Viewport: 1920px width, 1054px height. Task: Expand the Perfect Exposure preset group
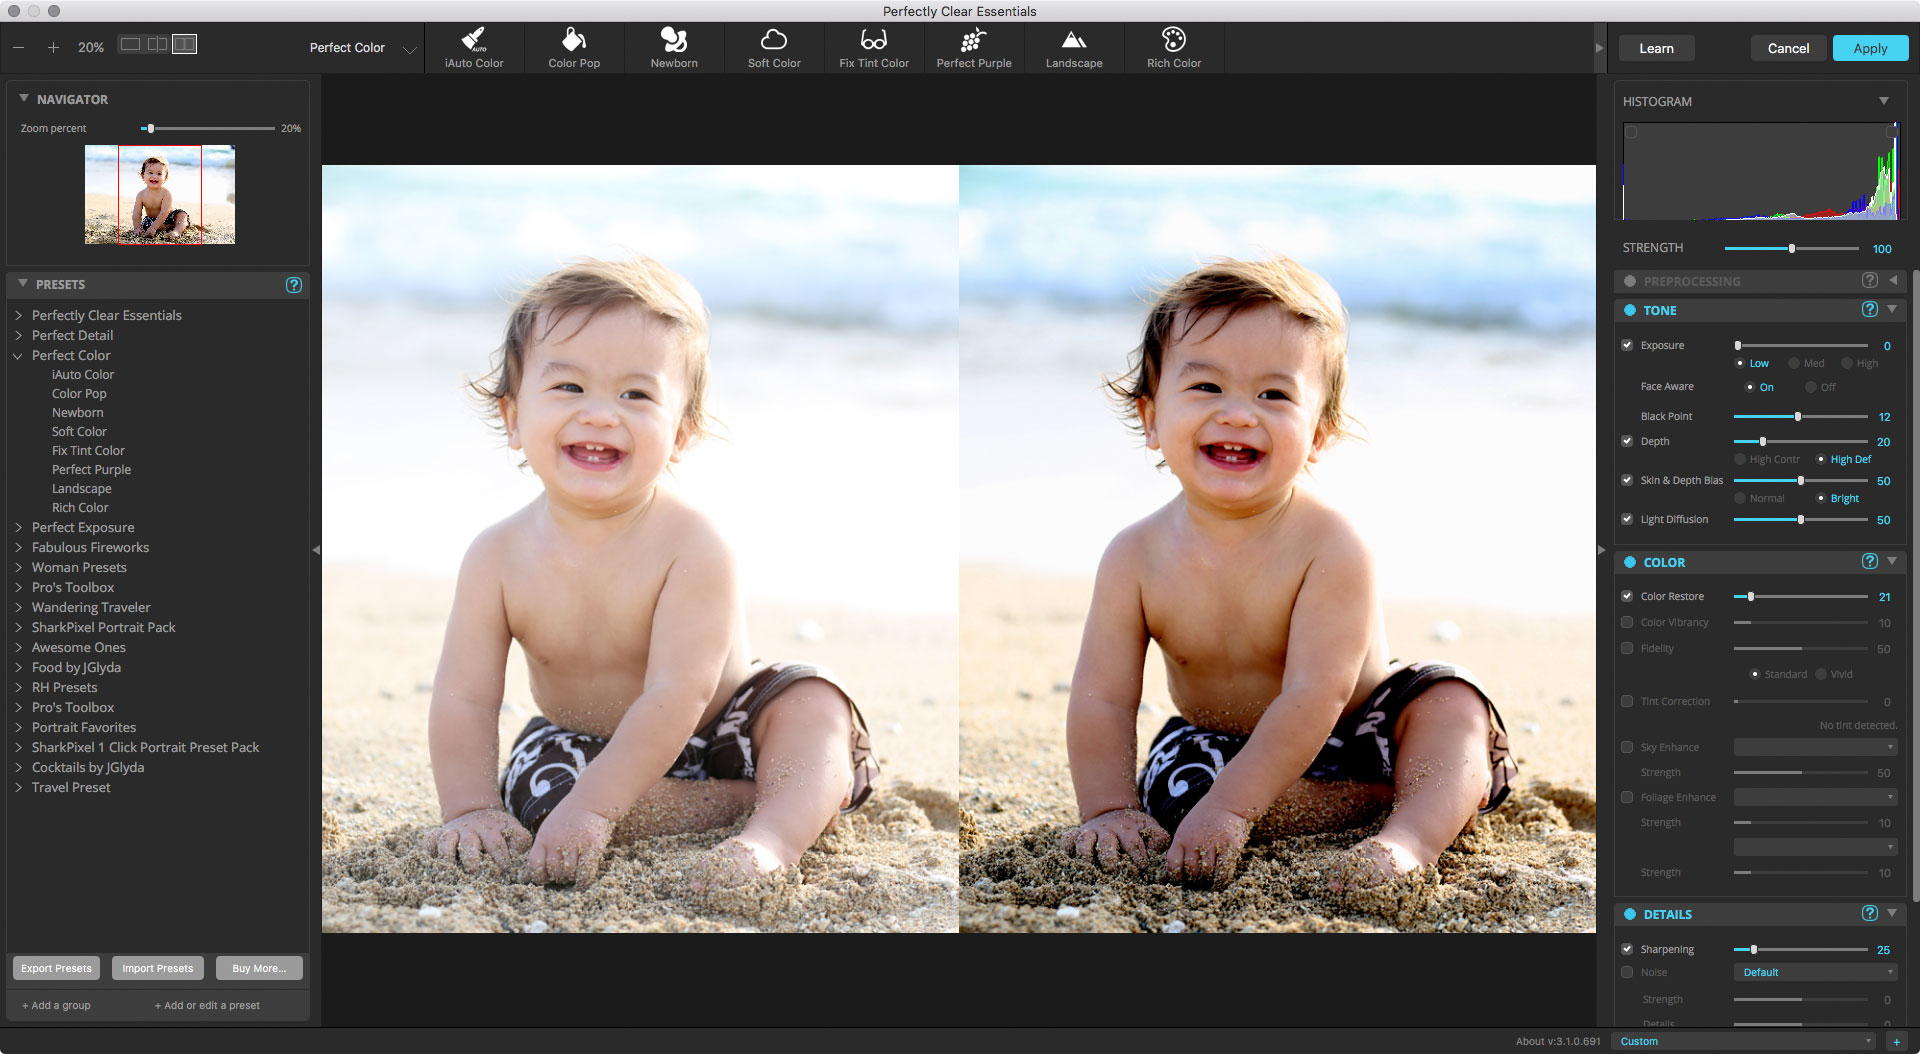coord(19,527)
